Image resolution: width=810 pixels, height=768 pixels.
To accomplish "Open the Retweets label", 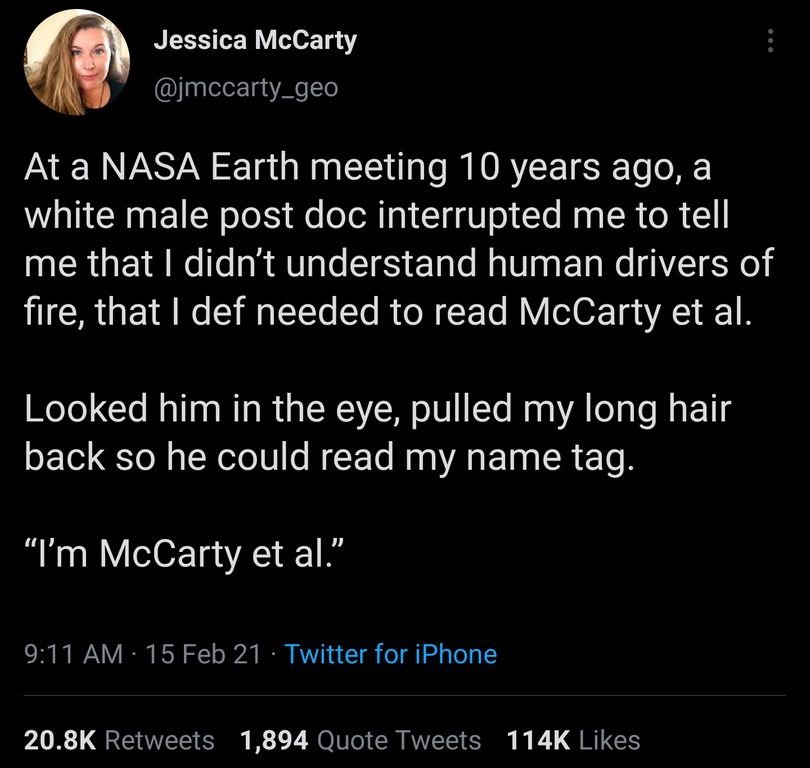I will (x=160, y=740).
